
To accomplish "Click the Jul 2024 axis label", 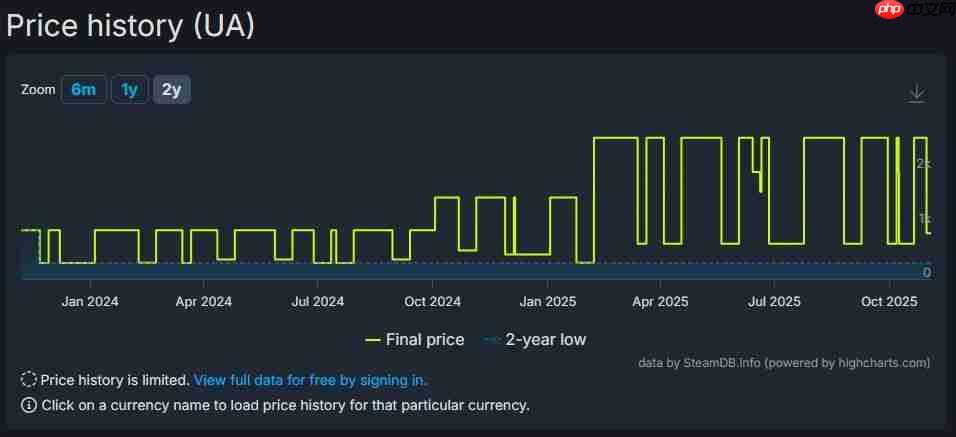I will 318,301.
